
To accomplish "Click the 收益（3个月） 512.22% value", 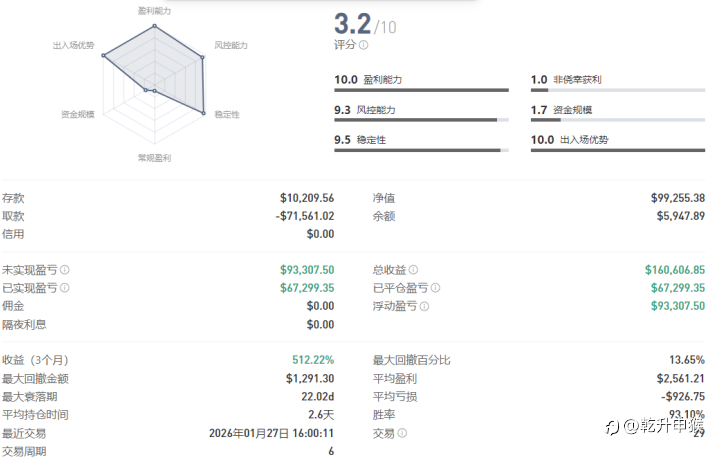I will click(x=314, y=360).
